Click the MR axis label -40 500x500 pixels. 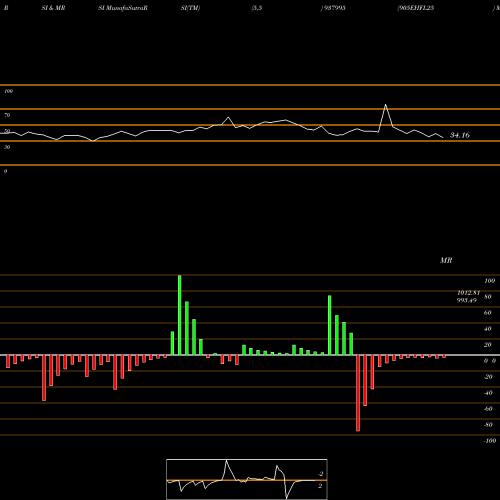pyautogui.click(x=488, y=393)
